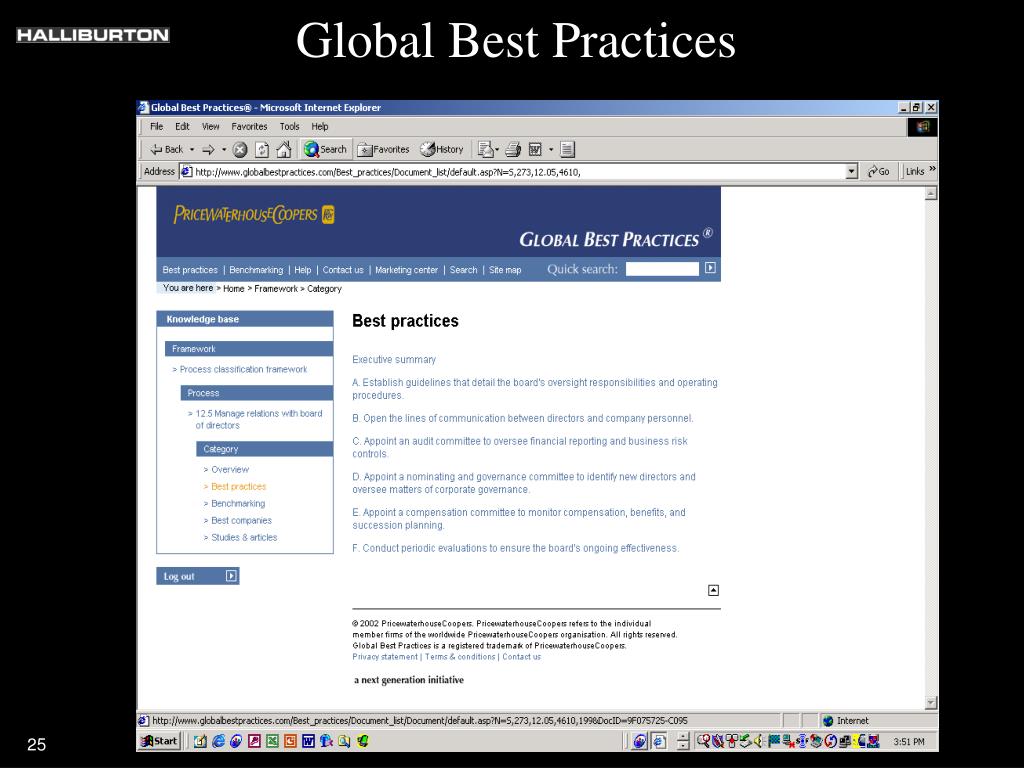Expand the Links toolbar chevron
Image resolution: width=1024 pixels, height=768 pixels.
933,169
